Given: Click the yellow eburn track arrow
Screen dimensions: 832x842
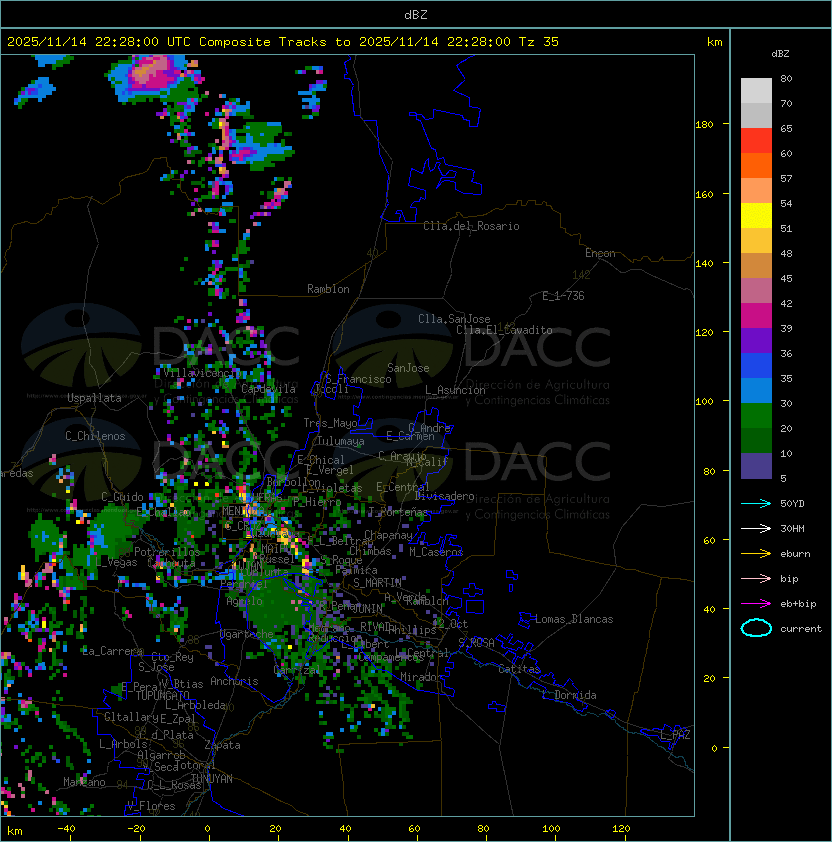Looking at the screenshot, I should click(x=756, y=554).
